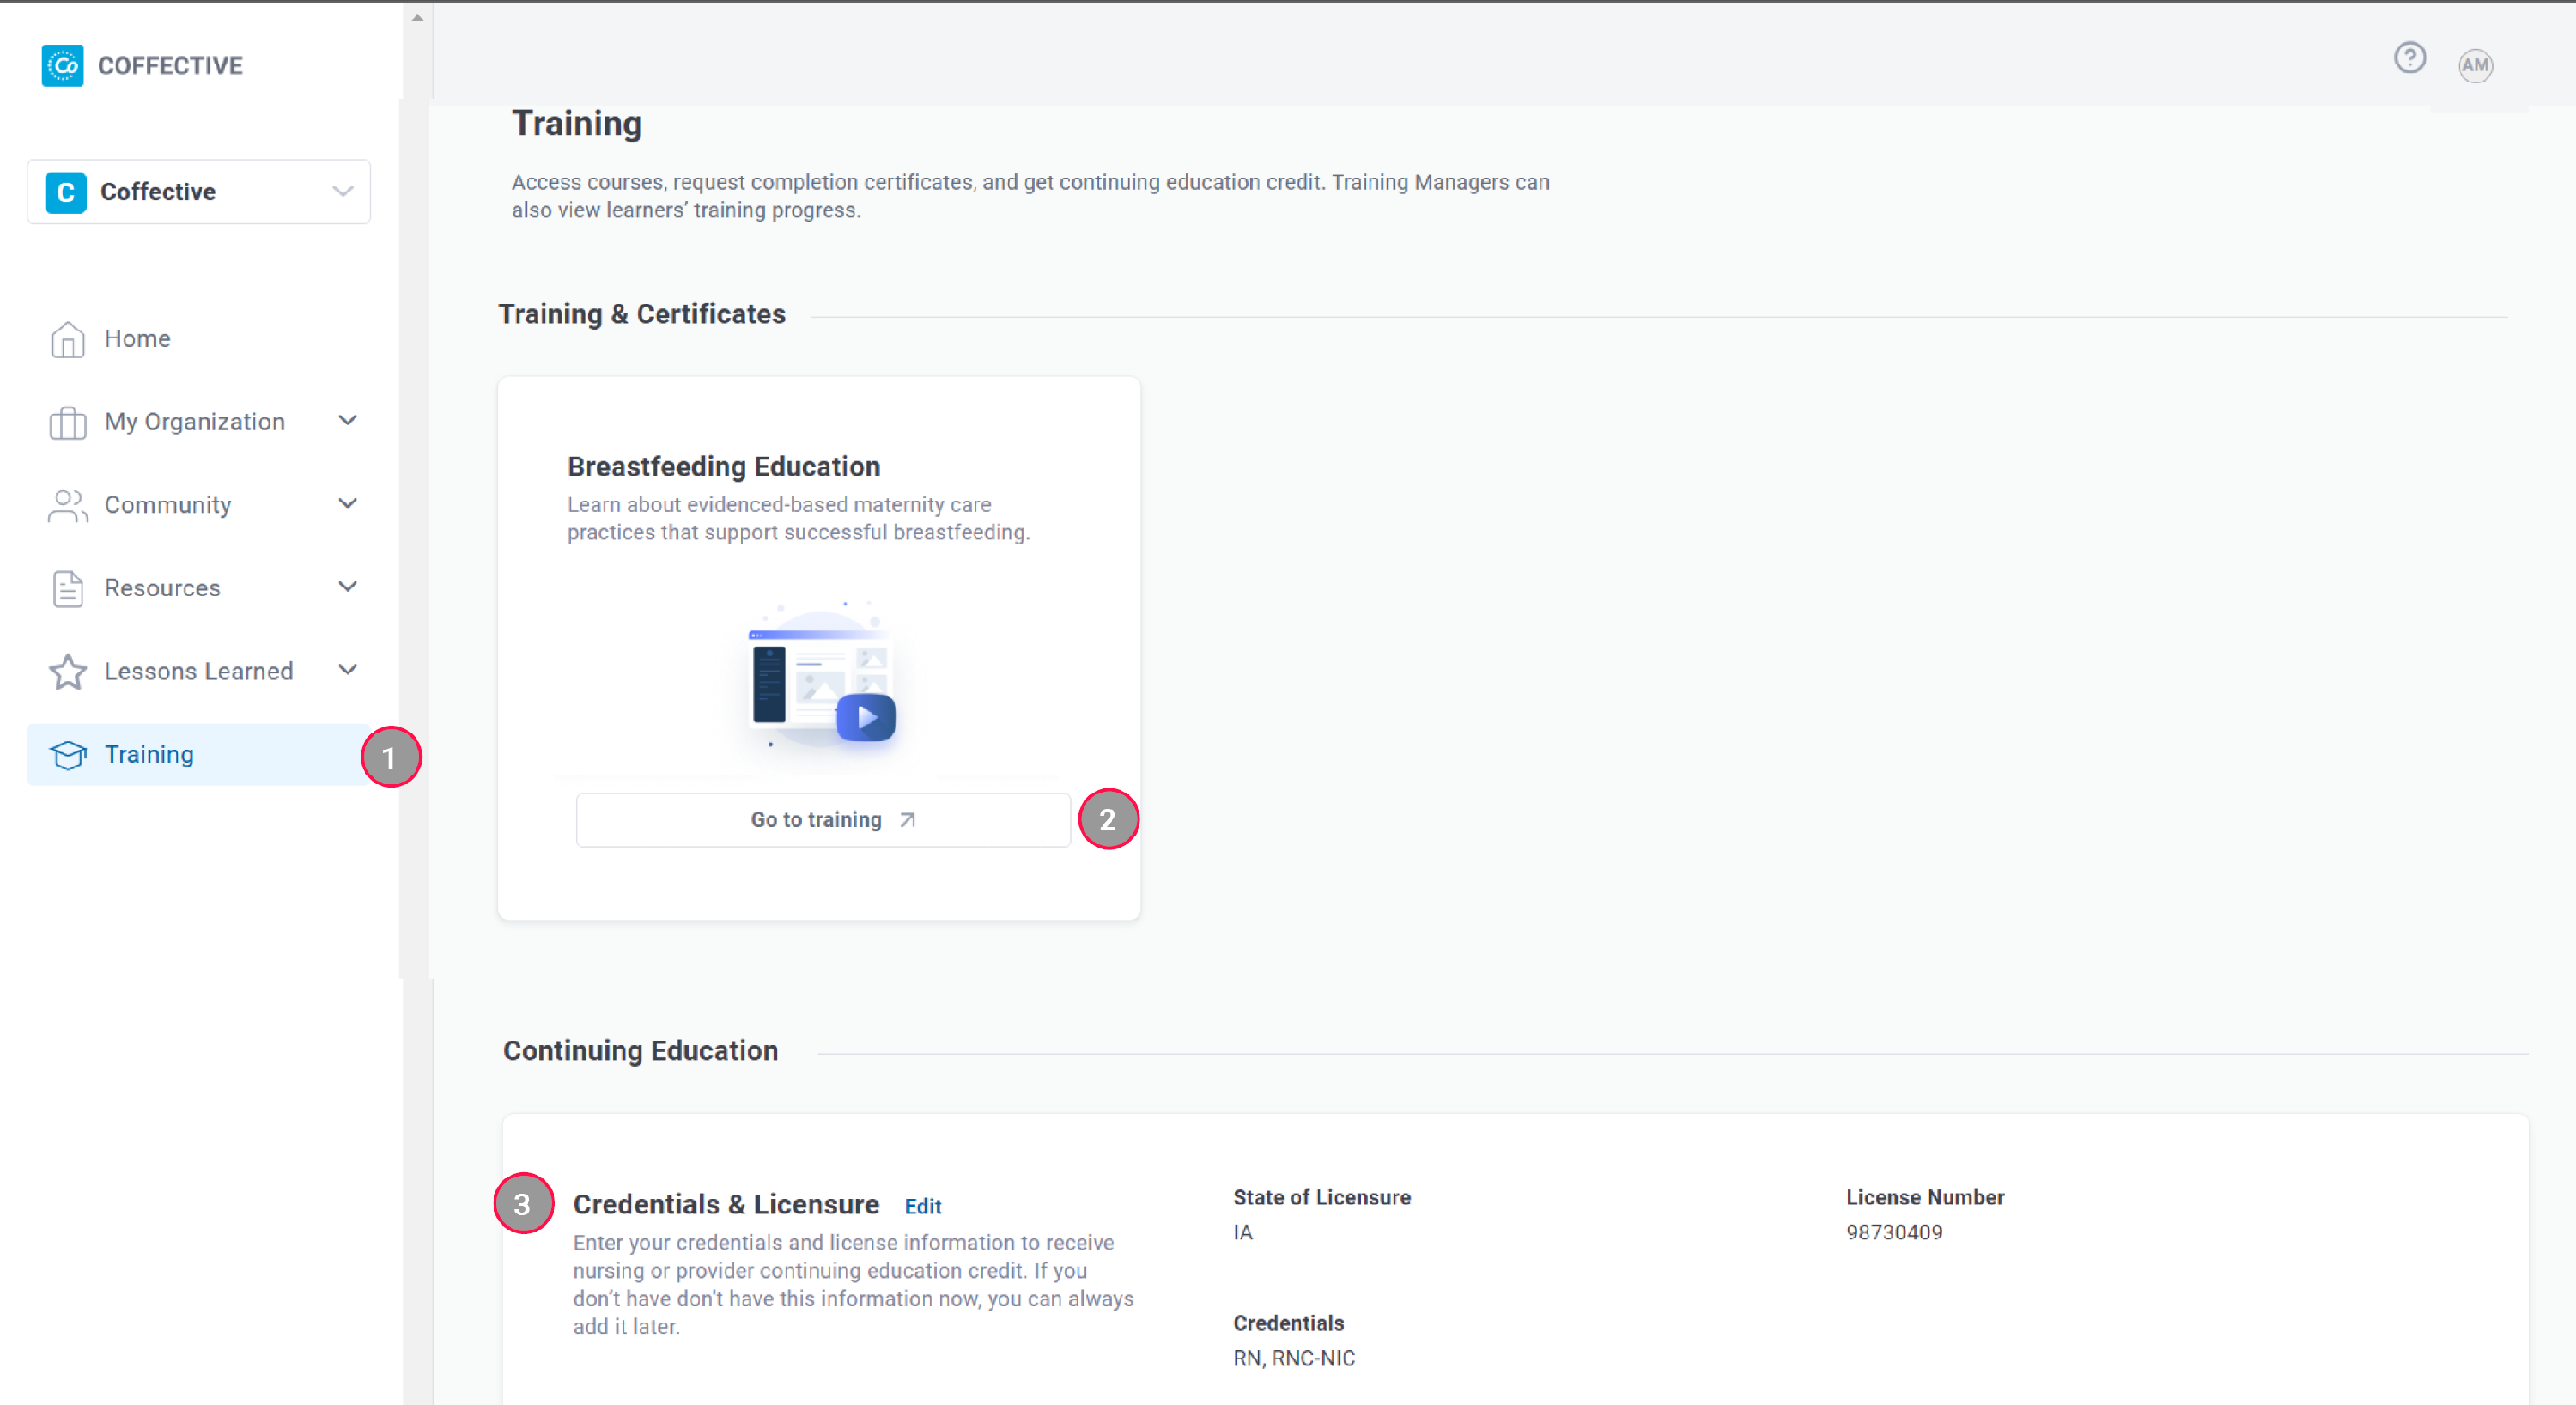Image resolution: width=2576 pixels, height=1405 pixels.
Task: Open the help question mark icon
Action: click(2409, 58)
